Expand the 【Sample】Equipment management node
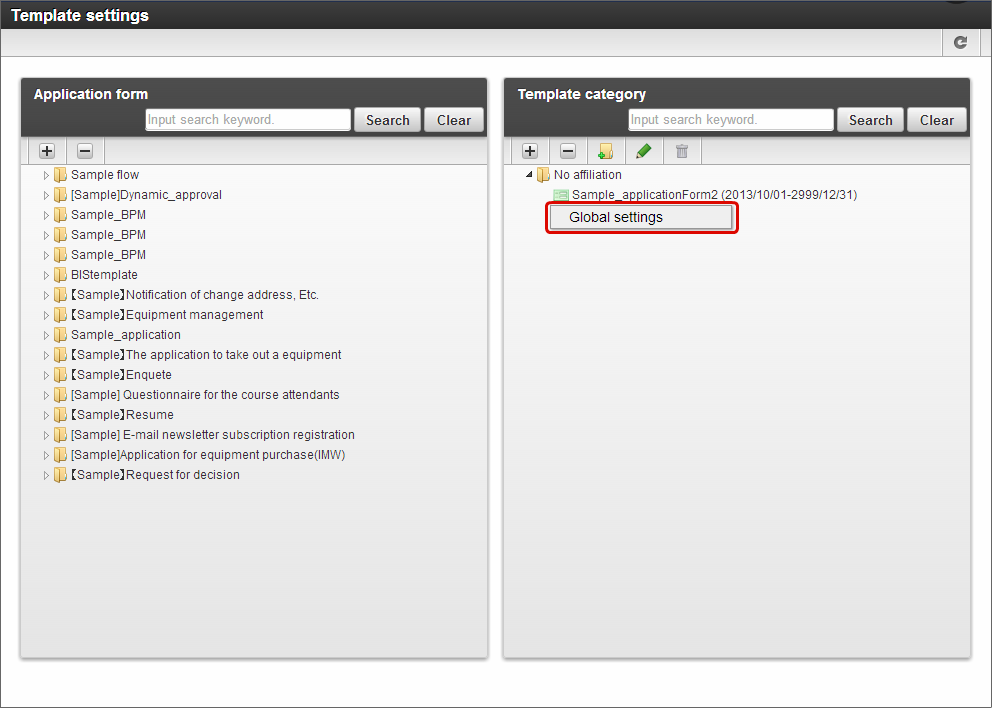 pos(46,315)
